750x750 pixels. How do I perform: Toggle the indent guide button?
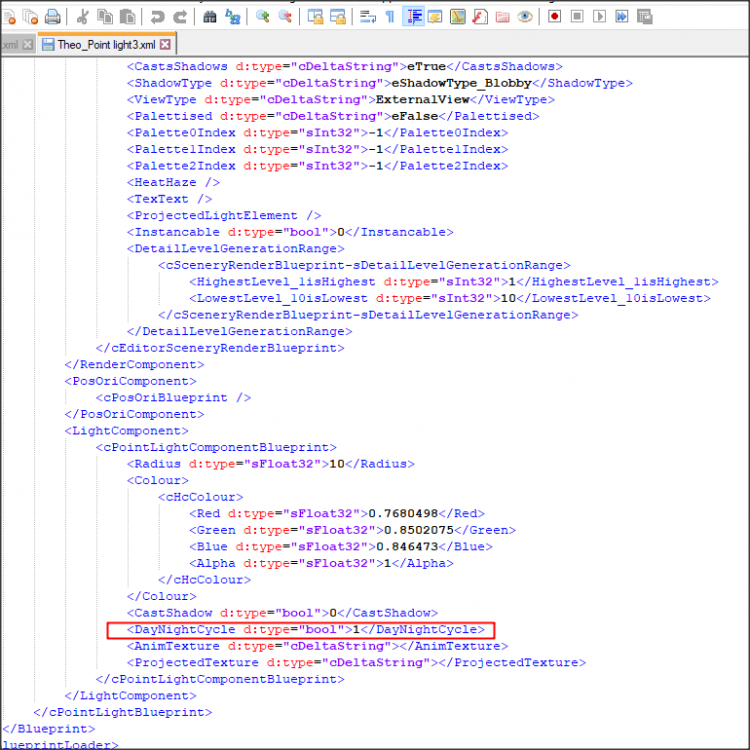pyautogui.click(x=413, y=17)
